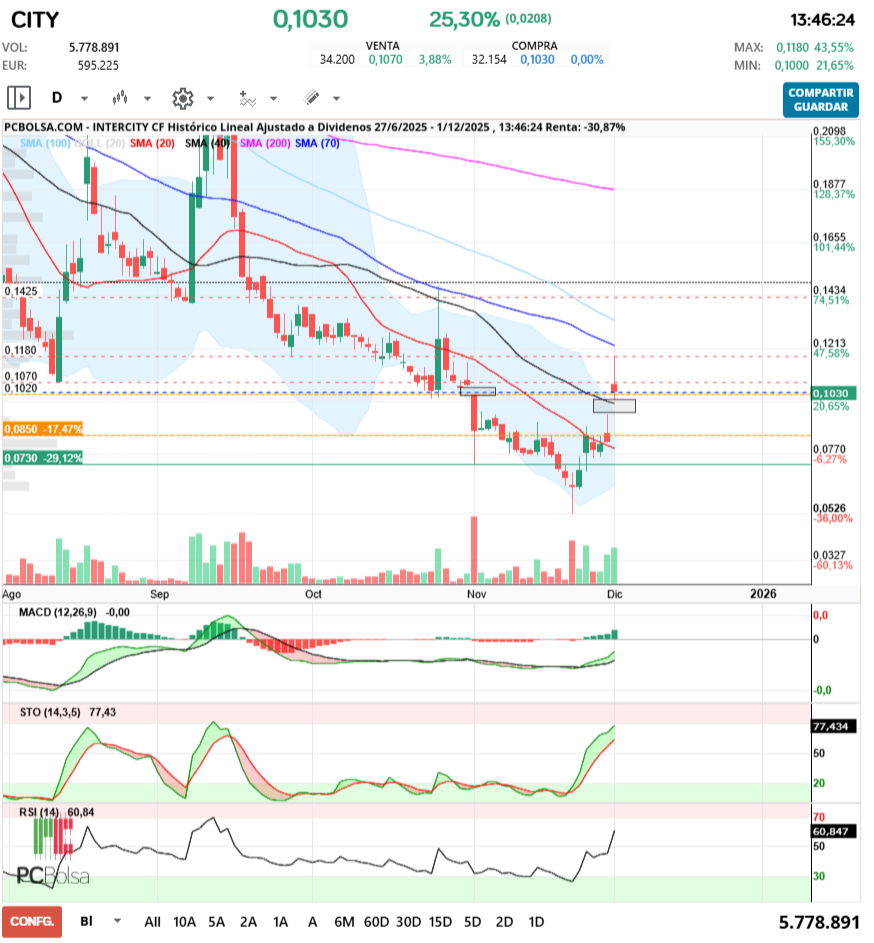Toggle the side panel icon

19,97
